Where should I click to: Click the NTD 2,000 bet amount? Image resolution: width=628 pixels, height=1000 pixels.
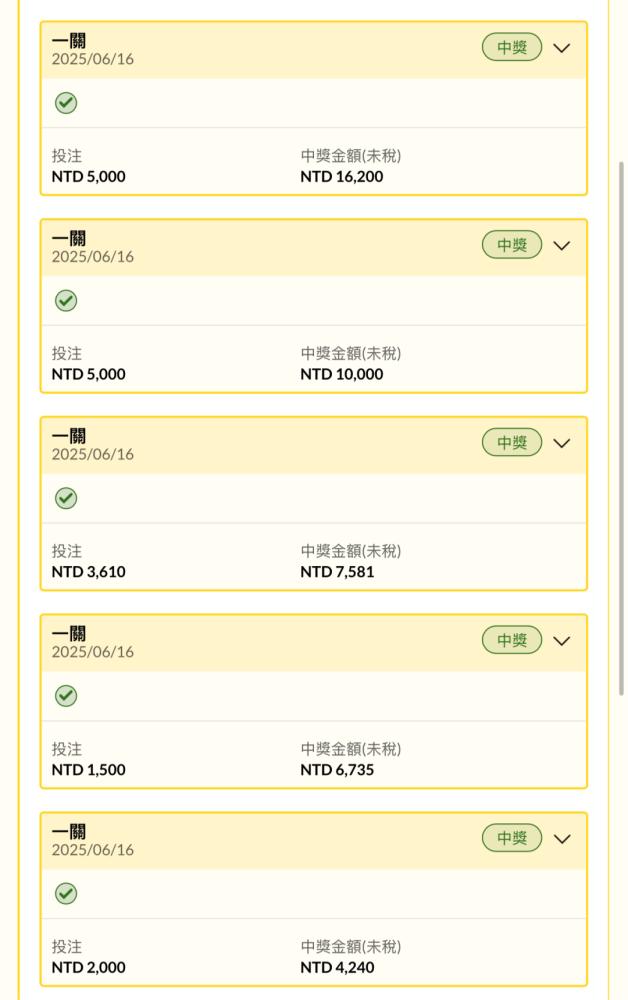tap(89, 967)
